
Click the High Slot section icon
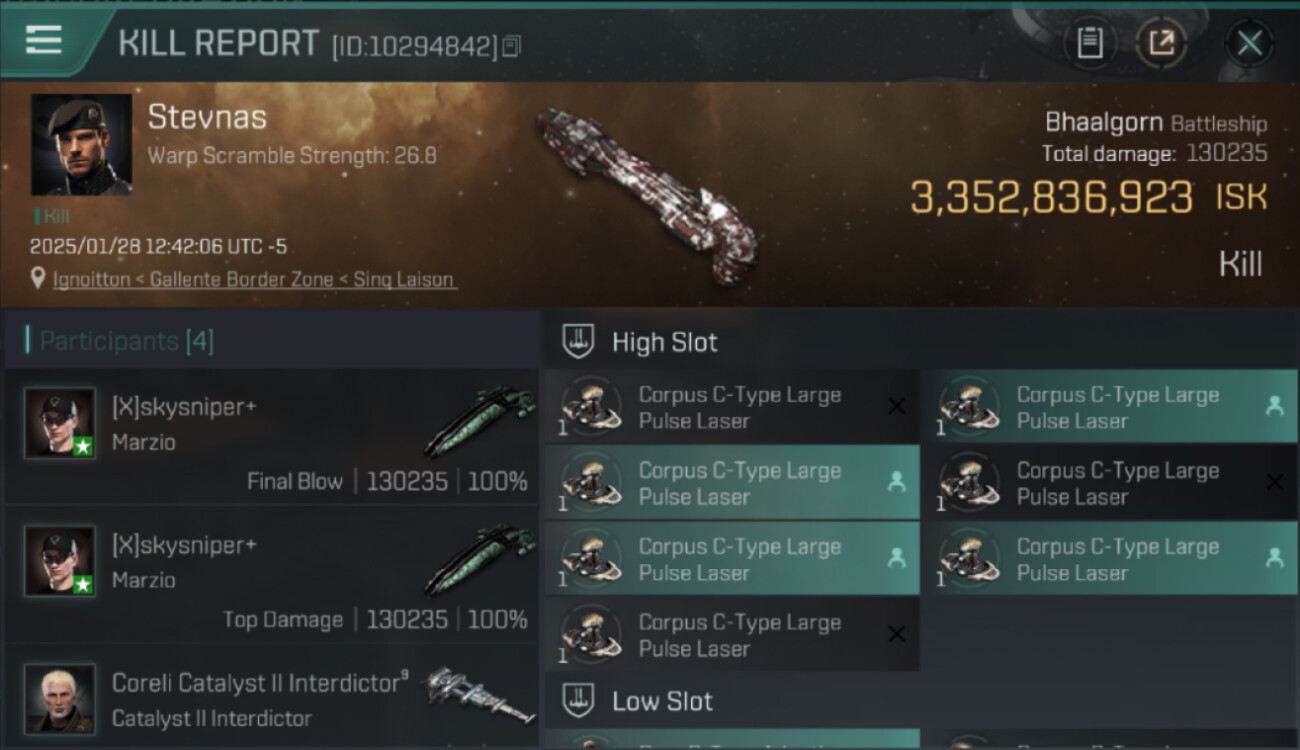579,342
